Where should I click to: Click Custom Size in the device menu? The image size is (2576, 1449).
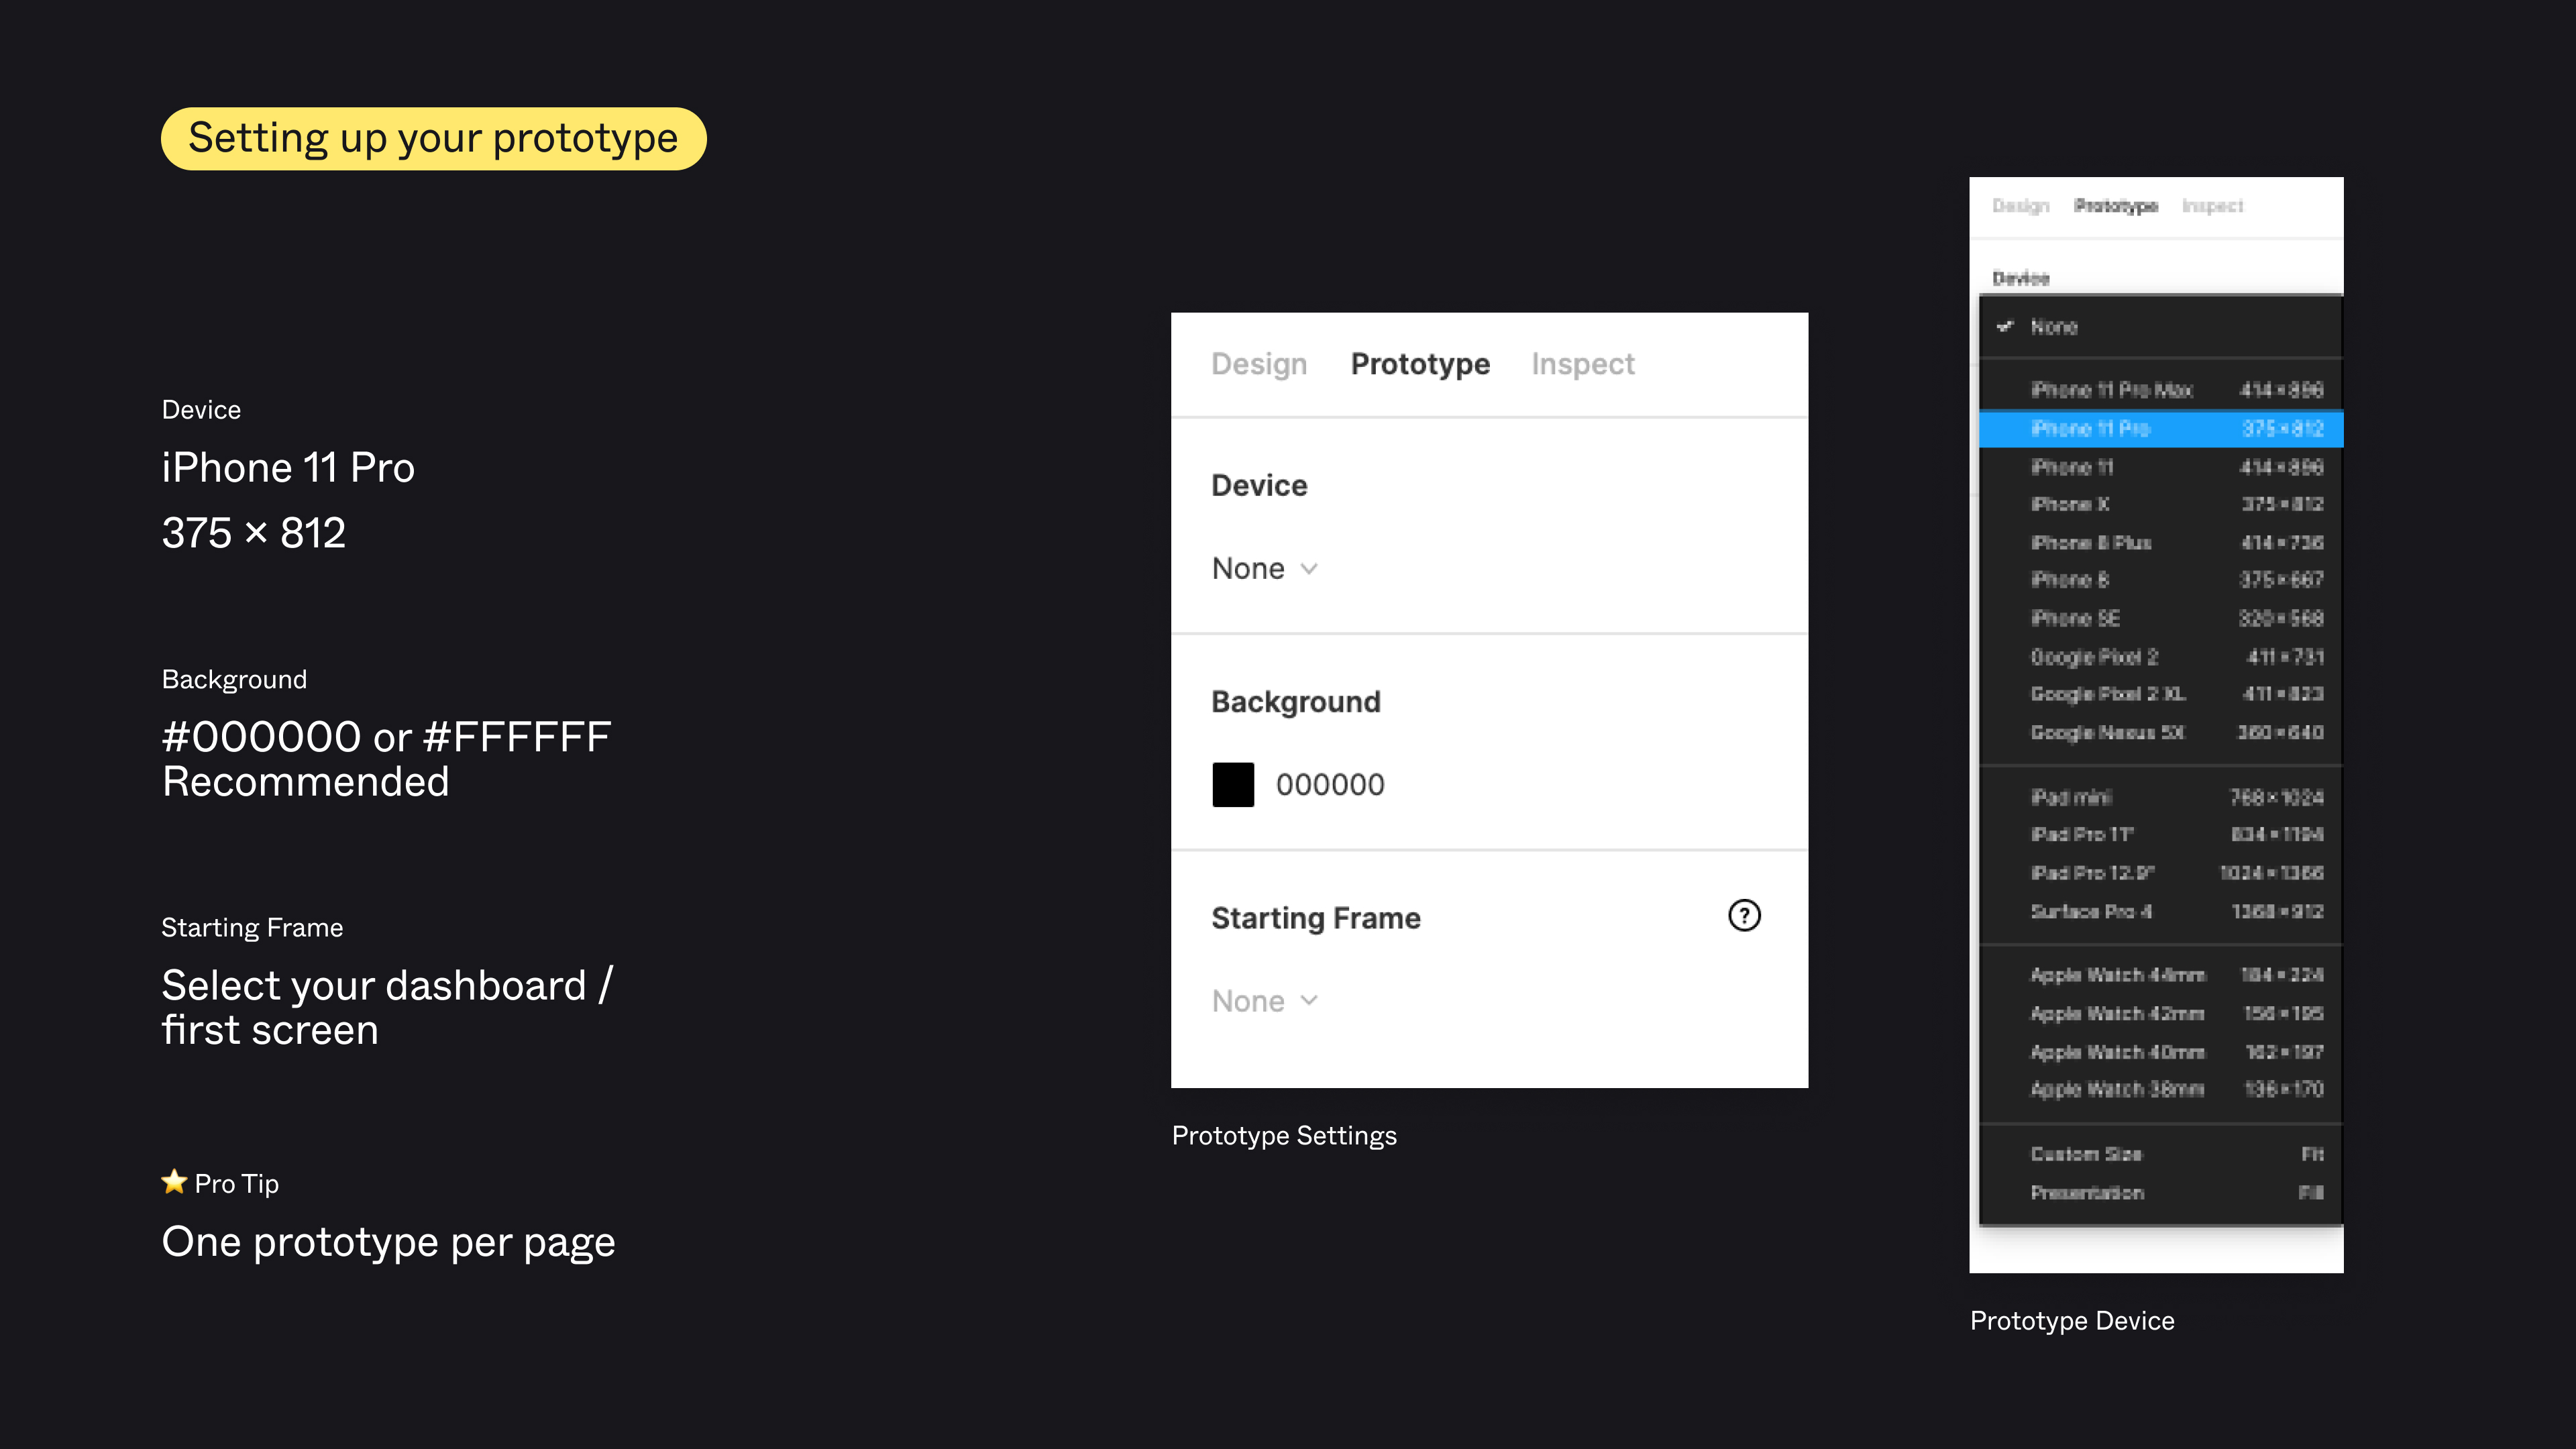(2160, 1154)
